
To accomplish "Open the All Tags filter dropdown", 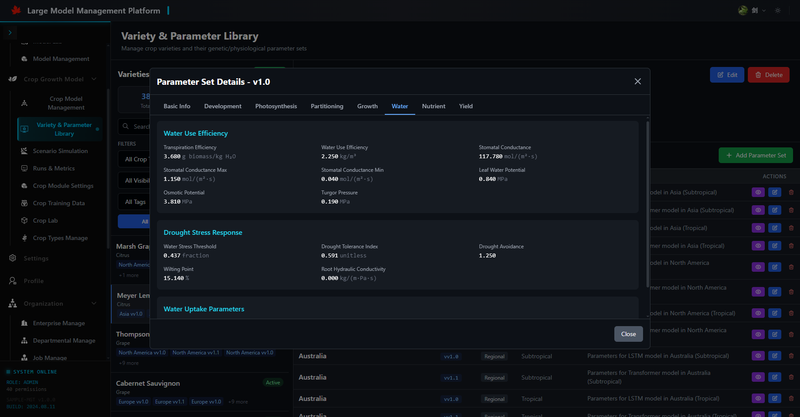I will 134,202.
